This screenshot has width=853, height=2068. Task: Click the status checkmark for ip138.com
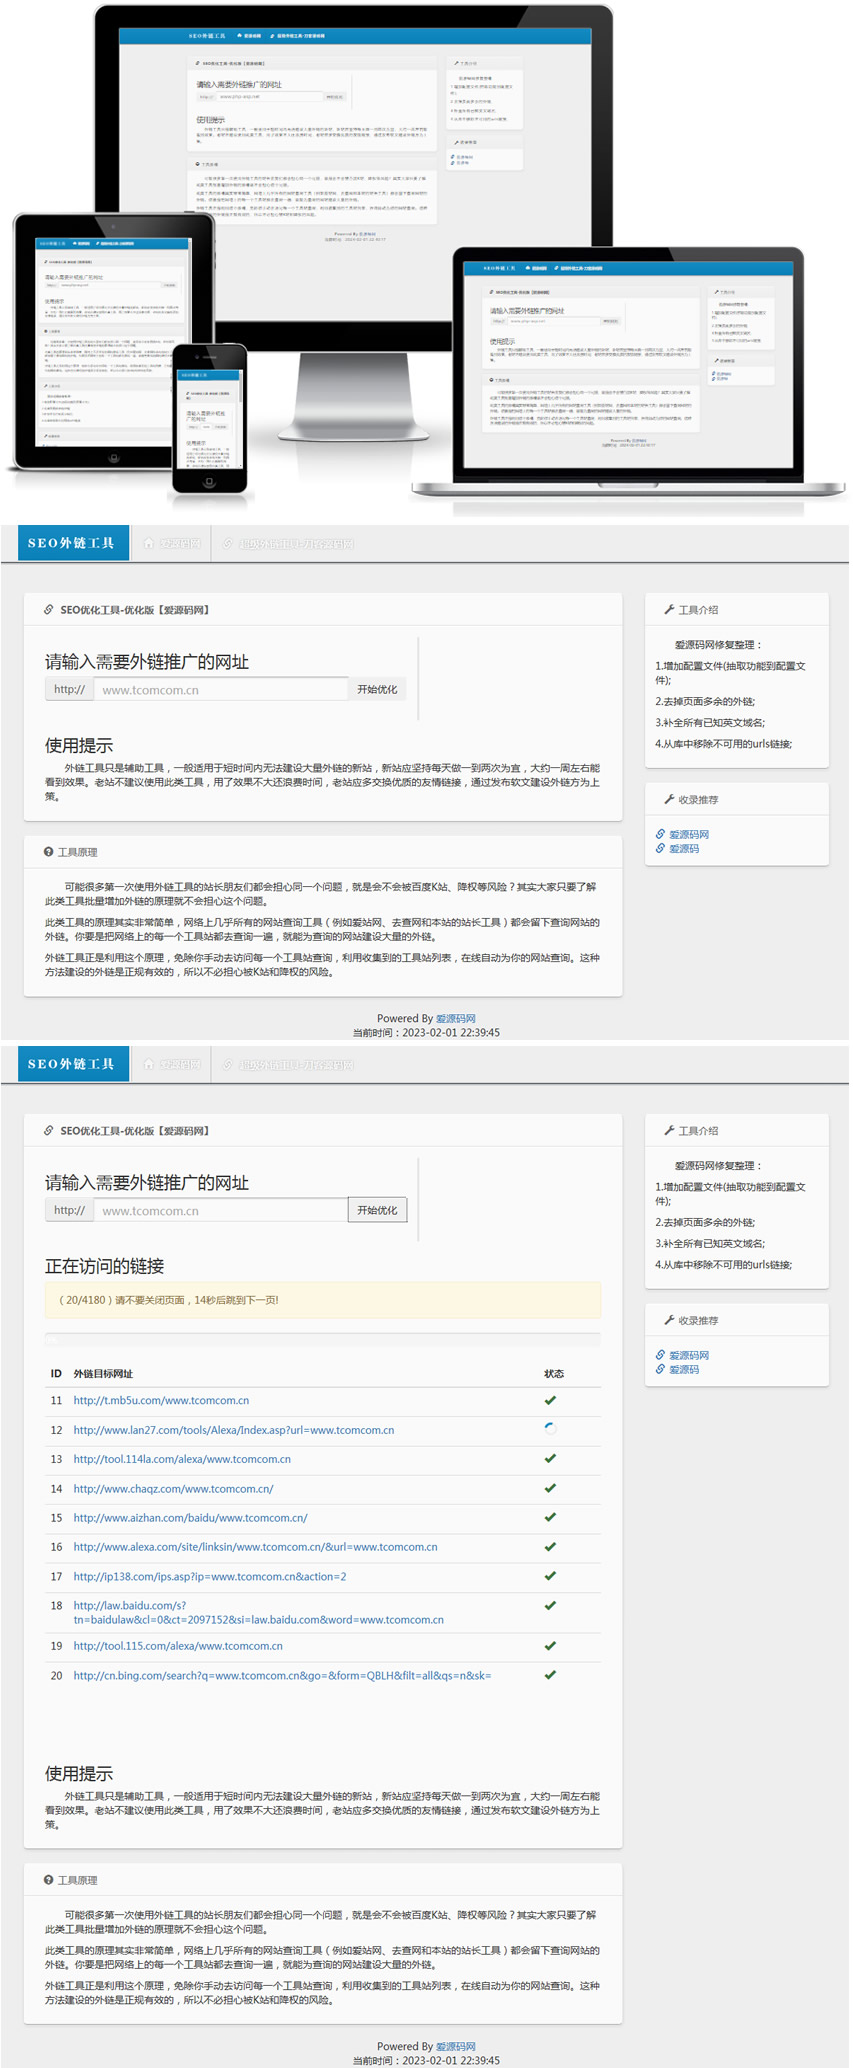(x=550, y=1576)
